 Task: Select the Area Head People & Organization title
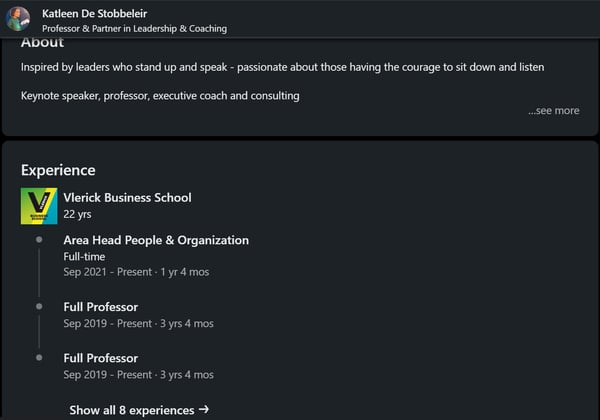tap(156, 240)
